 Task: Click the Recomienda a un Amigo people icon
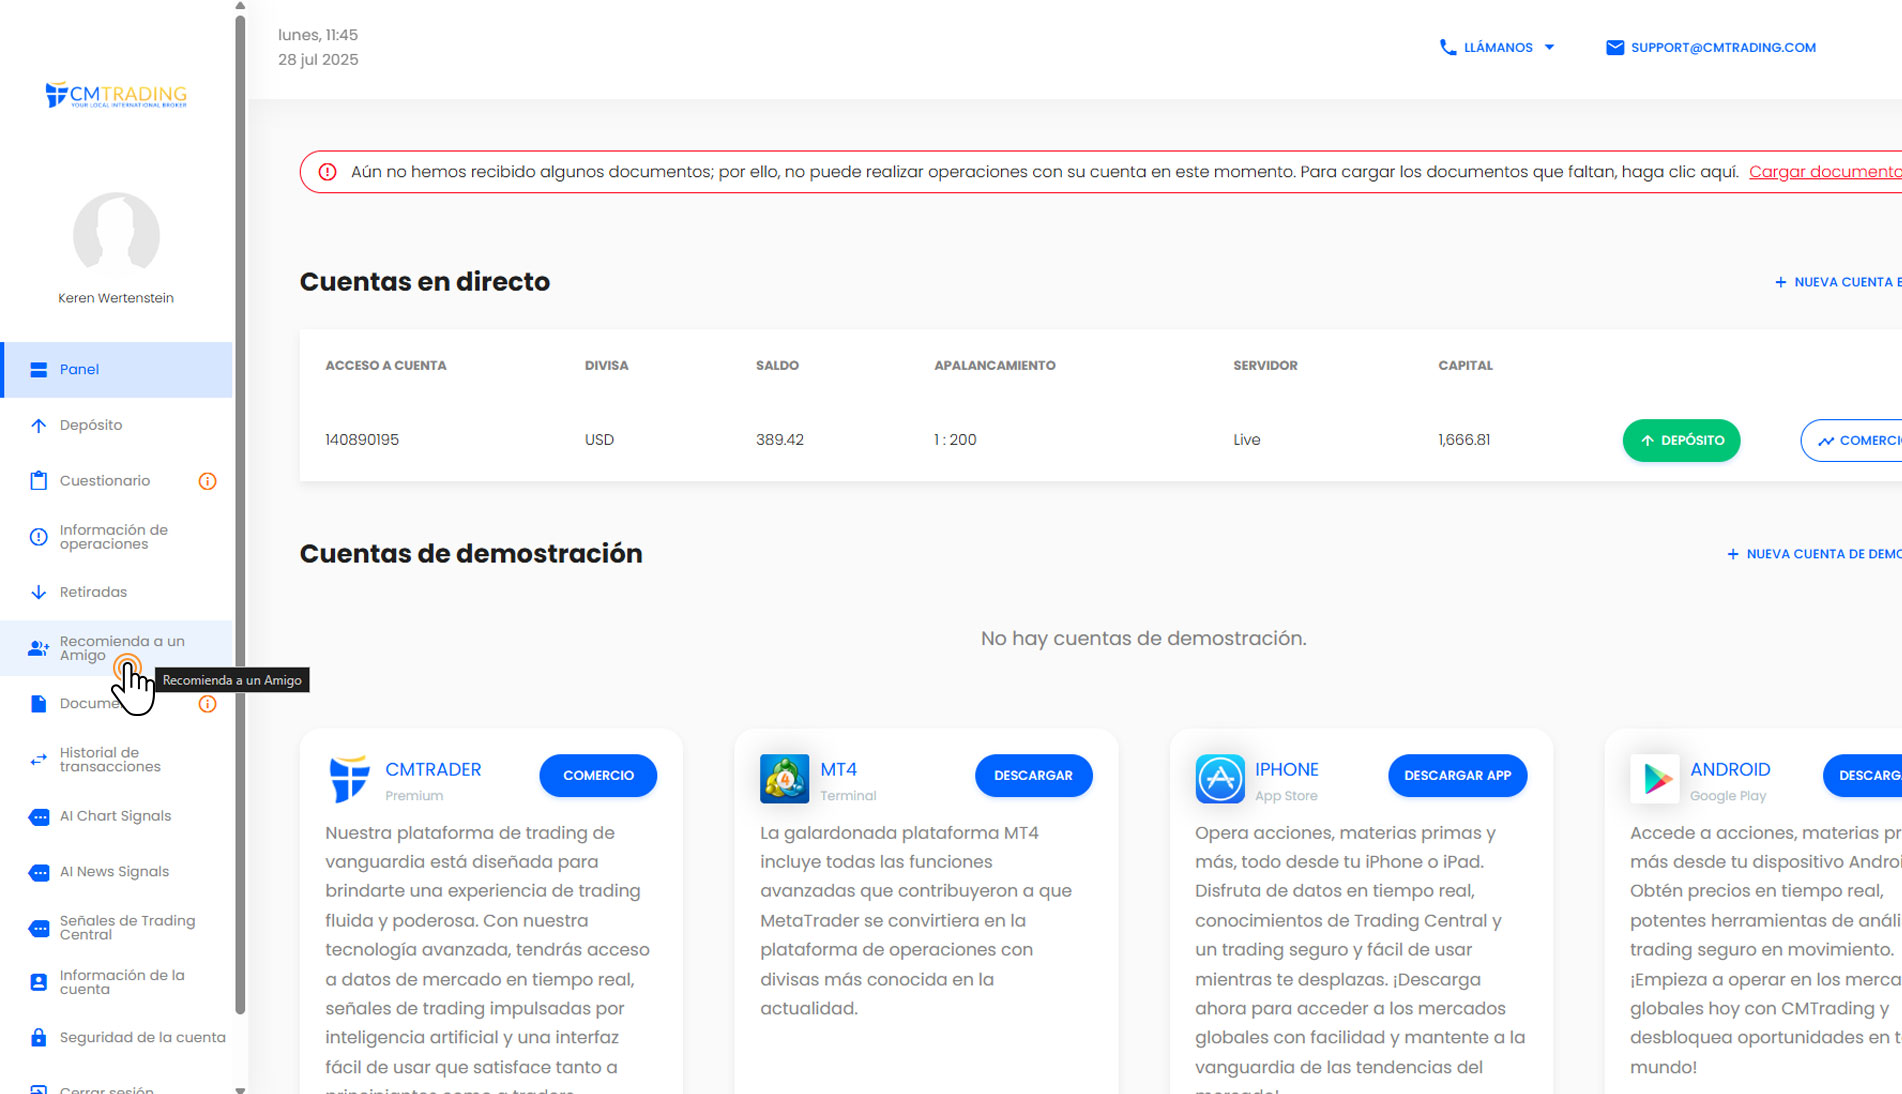coord(39,649)
